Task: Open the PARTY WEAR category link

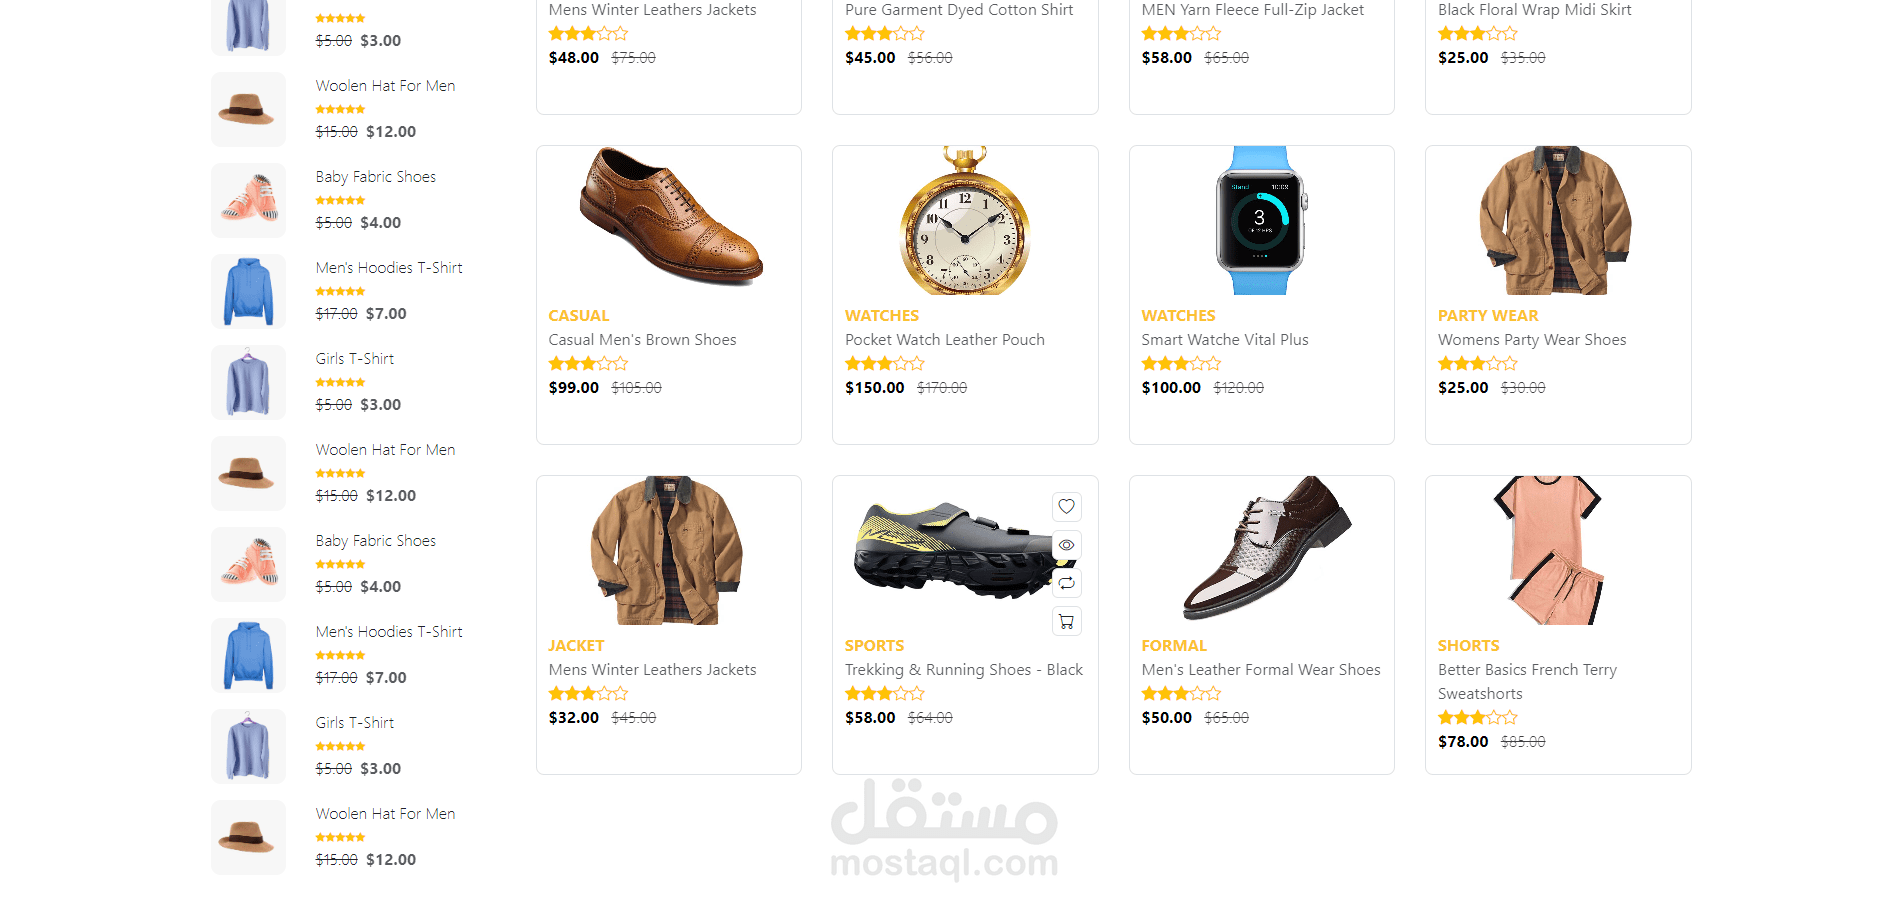Action: 1488,316
